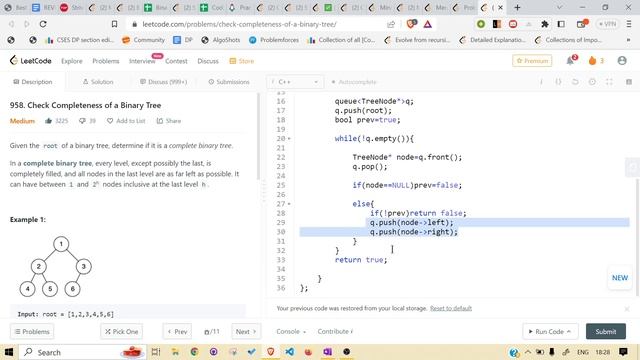Click the browser address bar
This screenshot has height=360, width=640.
click(x=257, y=24)
